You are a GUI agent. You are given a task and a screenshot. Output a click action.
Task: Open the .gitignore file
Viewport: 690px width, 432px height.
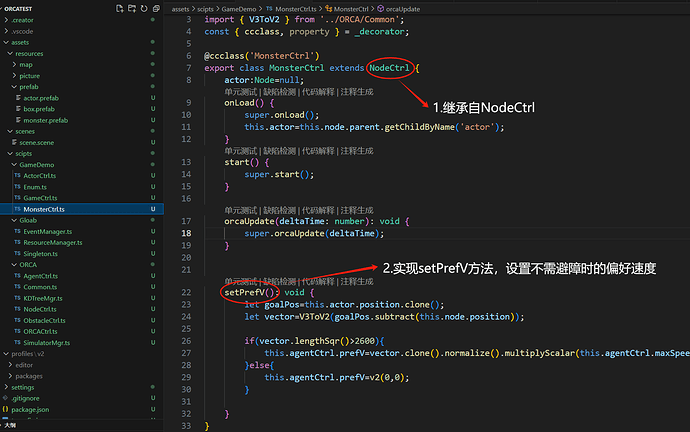(x=25, y=398)
